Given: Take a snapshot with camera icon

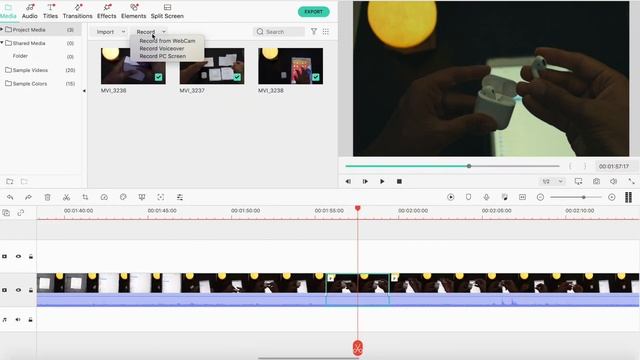Looking at the screenshot, I should click(596, 181).
